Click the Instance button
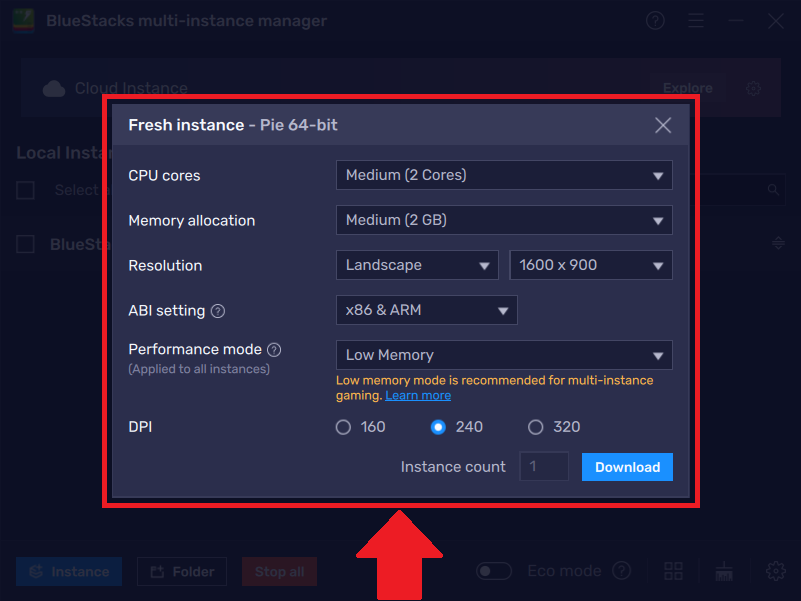Screen dimensions: 801x601 (69, 571)
